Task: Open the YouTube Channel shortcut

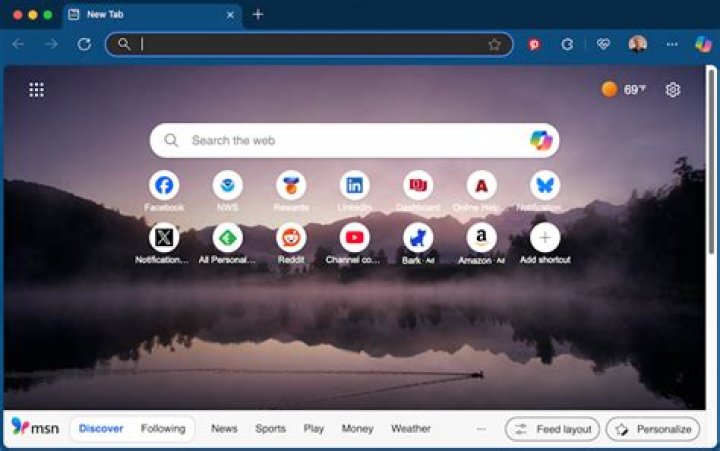Action: tap(354, 238)
